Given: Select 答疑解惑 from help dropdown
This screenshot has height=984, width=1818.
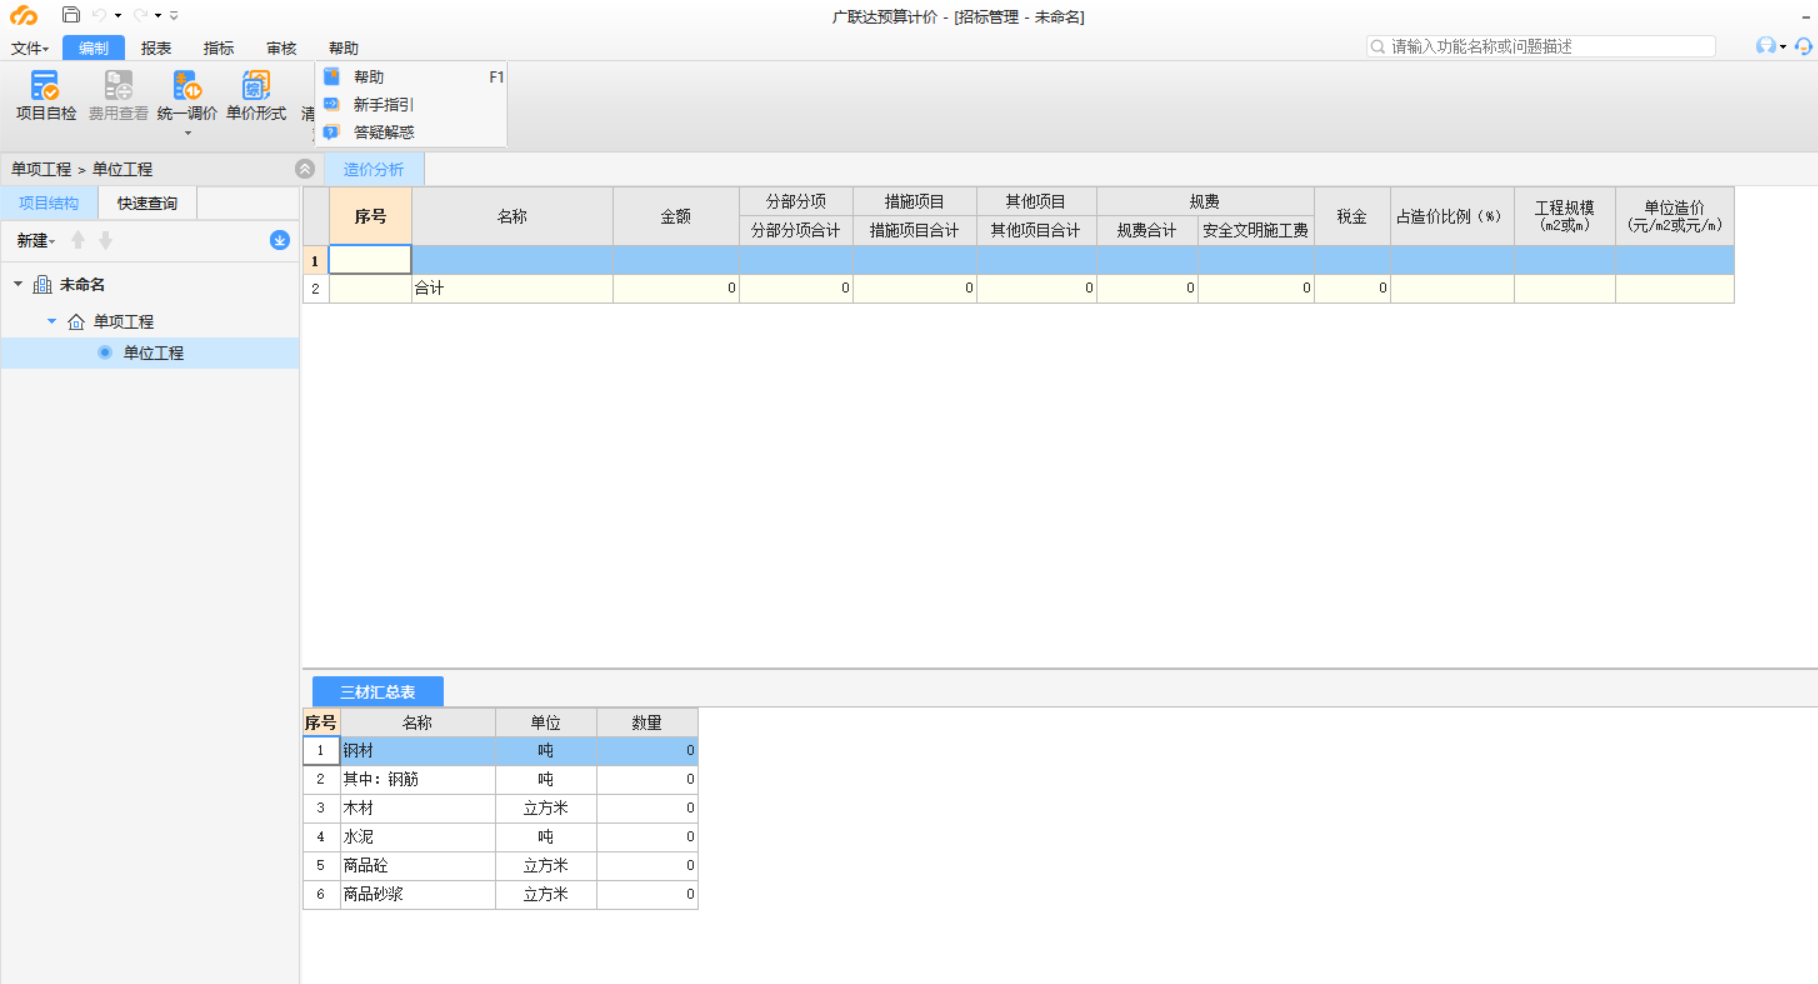Looking at the screenshot, I should click(411, 132).
